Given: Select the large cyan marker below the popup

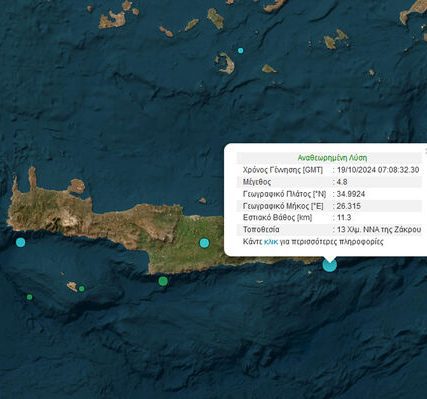Looking at the screenshot, I should pyautogui.click(x=330, y=265).
